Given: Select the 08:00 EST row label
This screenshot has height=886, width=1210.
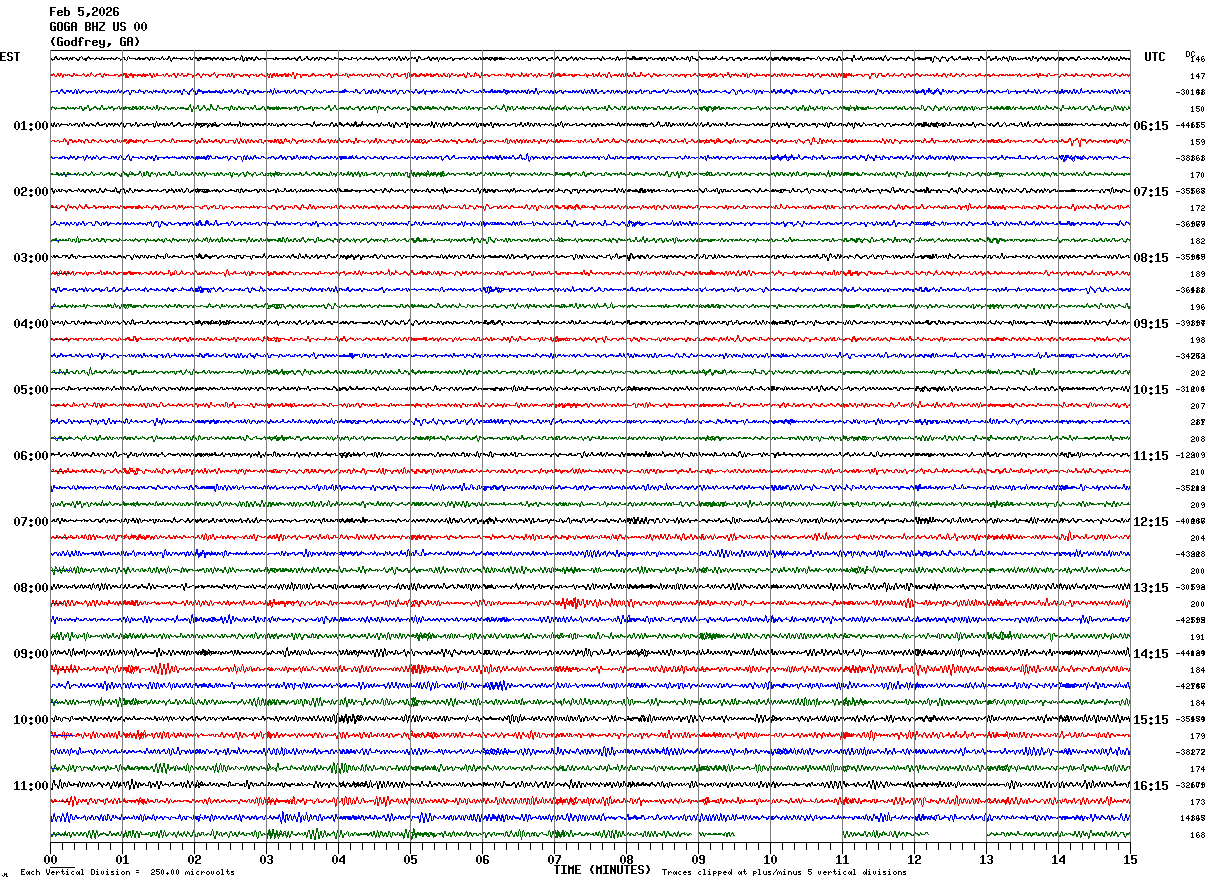Looking at the screenshot, I should click(31, 588).
